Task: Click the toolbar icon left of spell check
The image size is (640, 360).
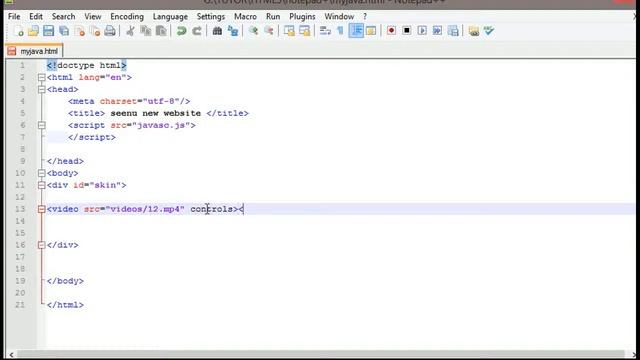Action: pyautogui.click(x=473, y=31)
